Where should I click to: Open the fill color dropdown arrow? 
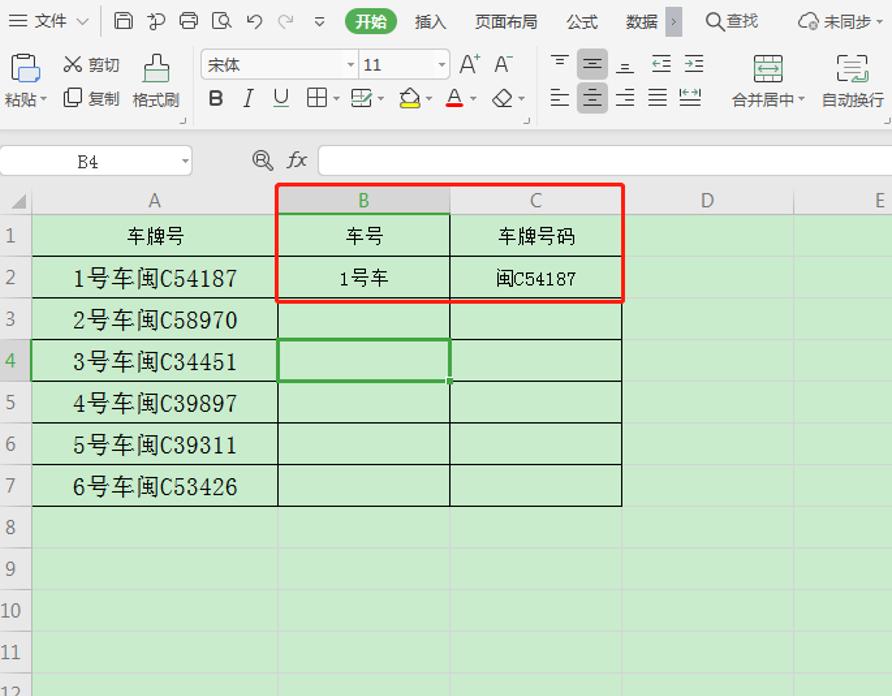tap(430, 98)
